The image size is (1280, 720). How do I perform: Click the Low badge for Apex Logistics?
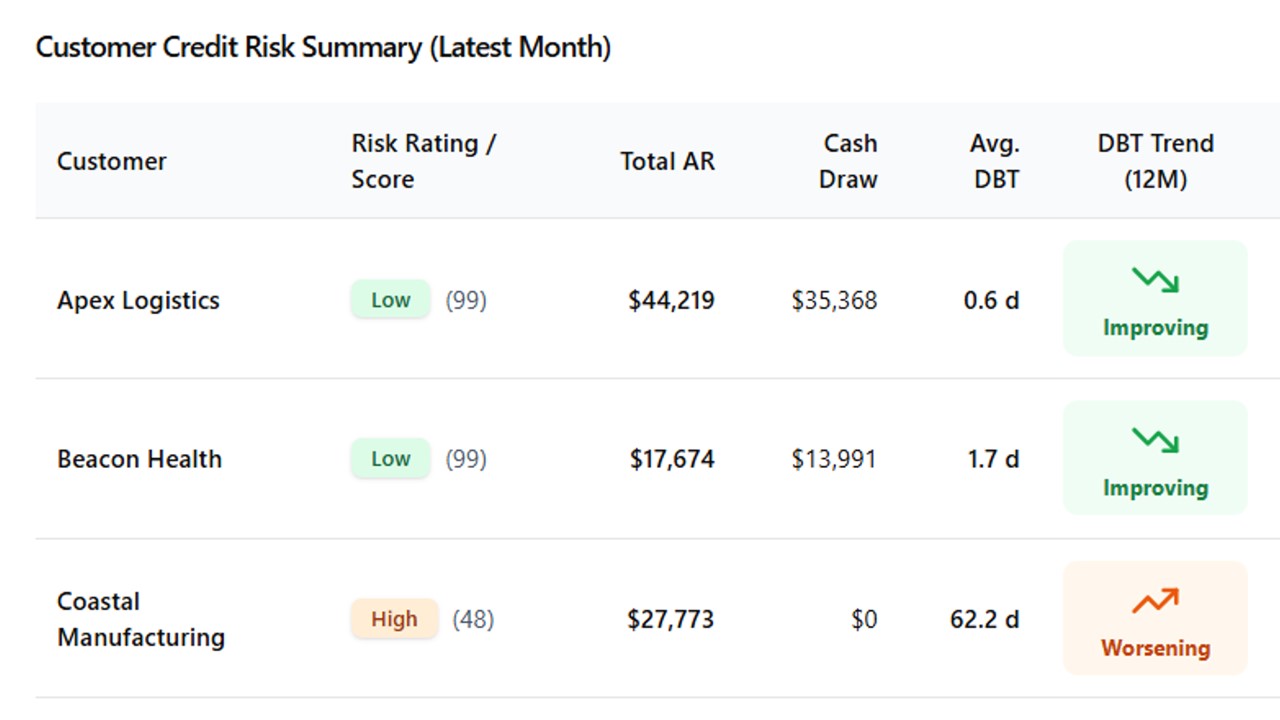pyautogui.click(x=390, y=300)
